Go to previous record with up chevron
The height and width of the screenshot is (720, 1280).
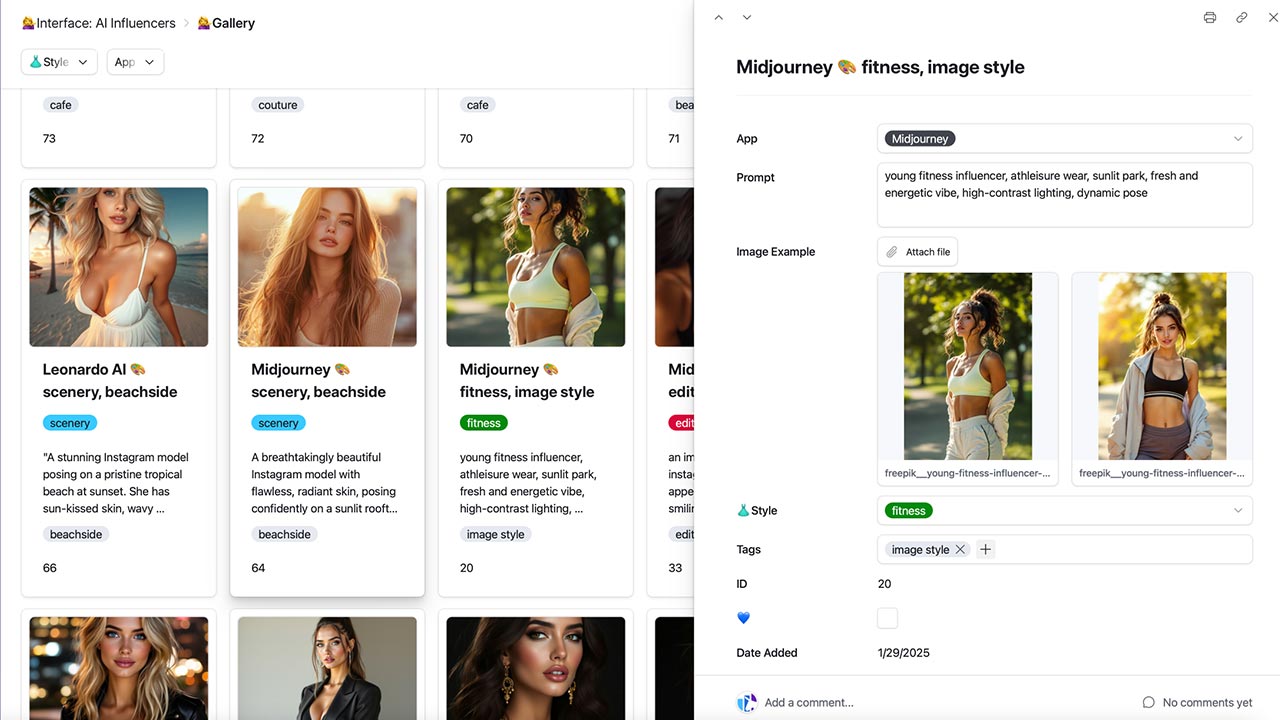tap(718, 17)
